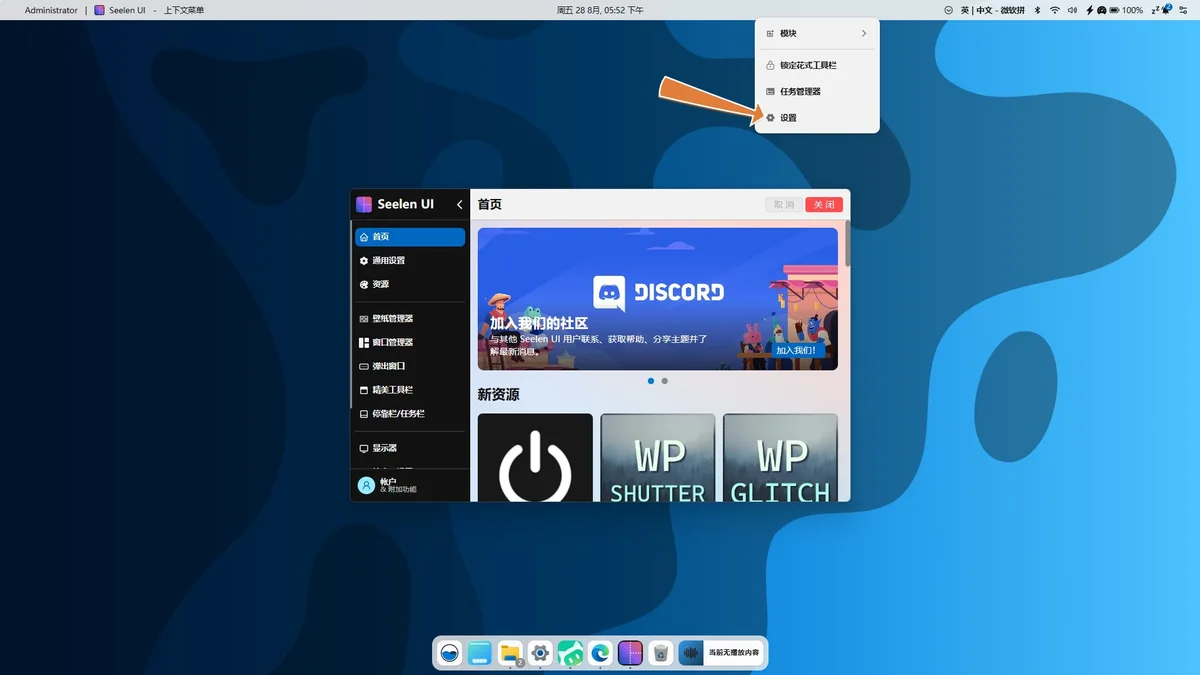Screen dimensions: 1200x675
Task: Click the 取消 button
Action: click(x=784, y=204)
